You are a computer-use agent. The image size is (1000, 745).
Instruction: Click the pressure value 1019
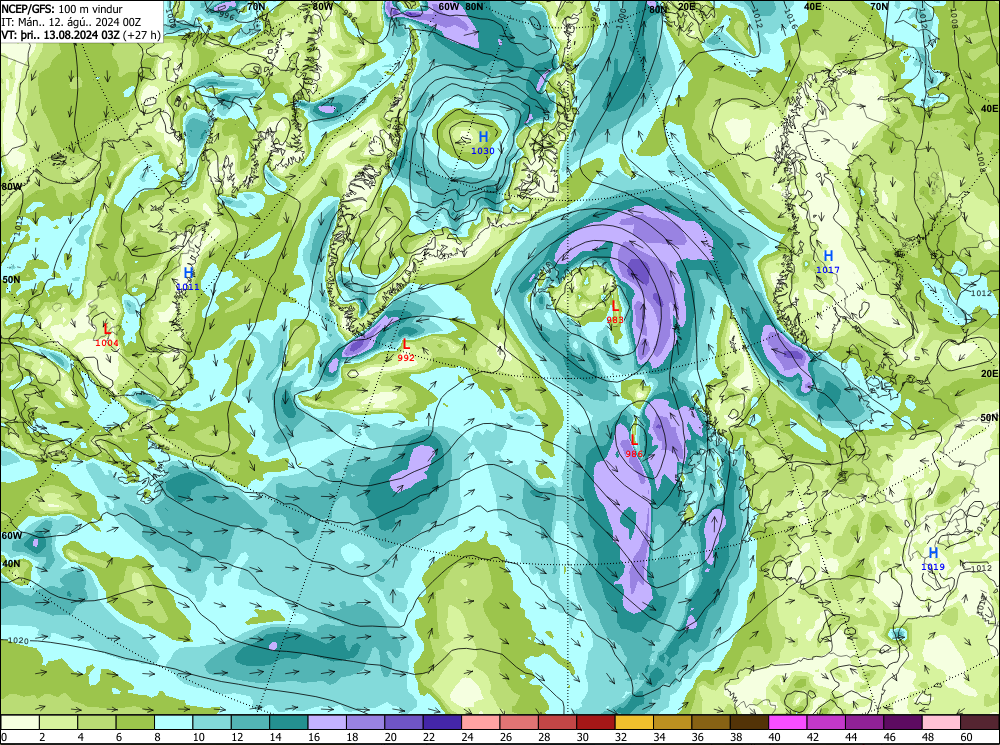click(x=933, y=567)
